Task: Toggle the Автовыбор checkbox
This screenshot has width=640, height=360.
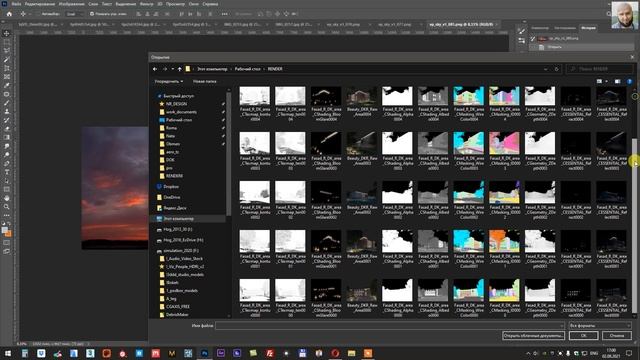Action: (38, 14)
